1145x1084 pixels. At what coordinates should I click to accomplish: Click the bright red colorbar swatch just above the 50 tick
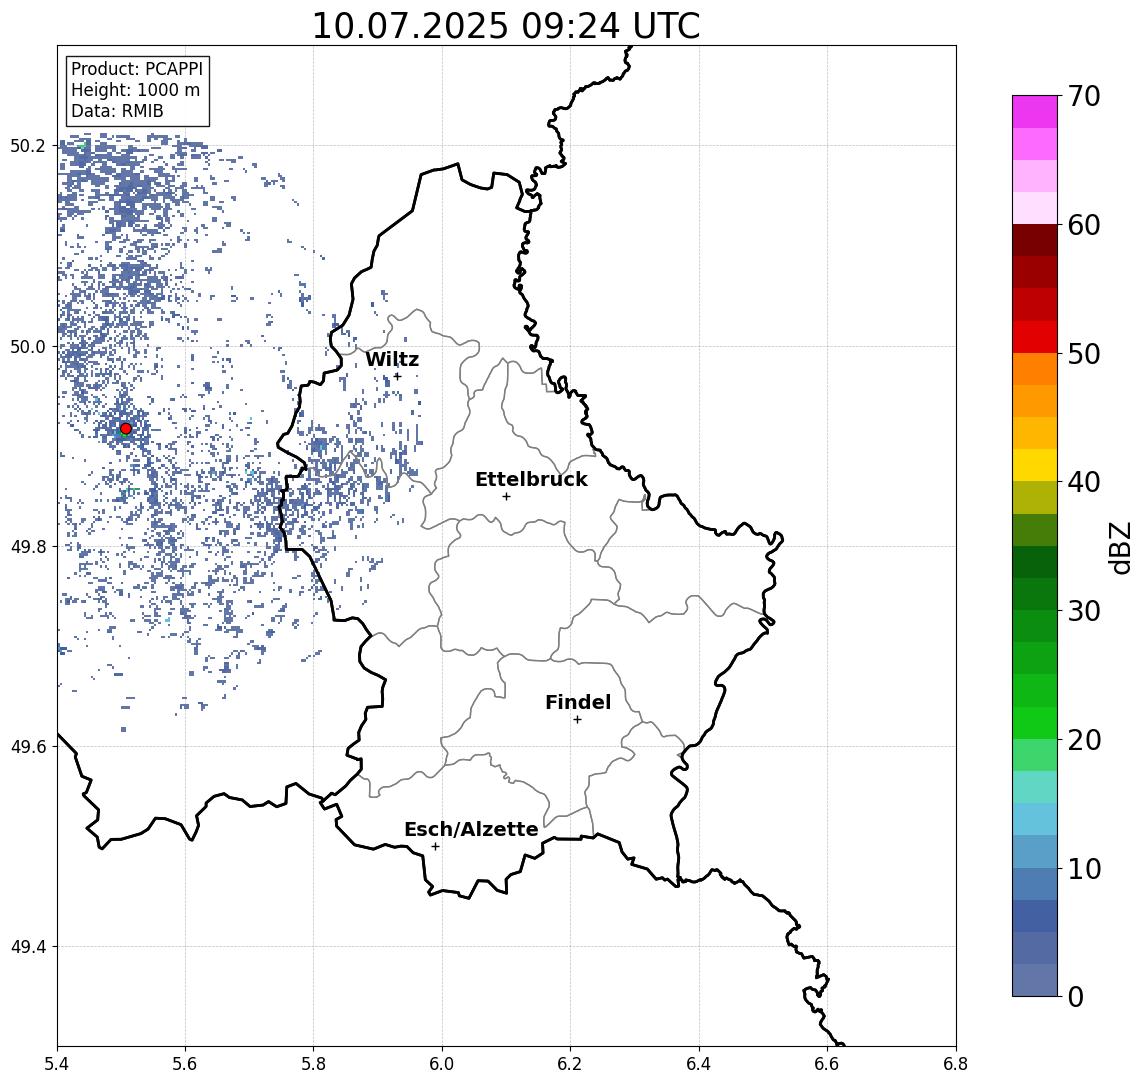tap(1035, 337)
